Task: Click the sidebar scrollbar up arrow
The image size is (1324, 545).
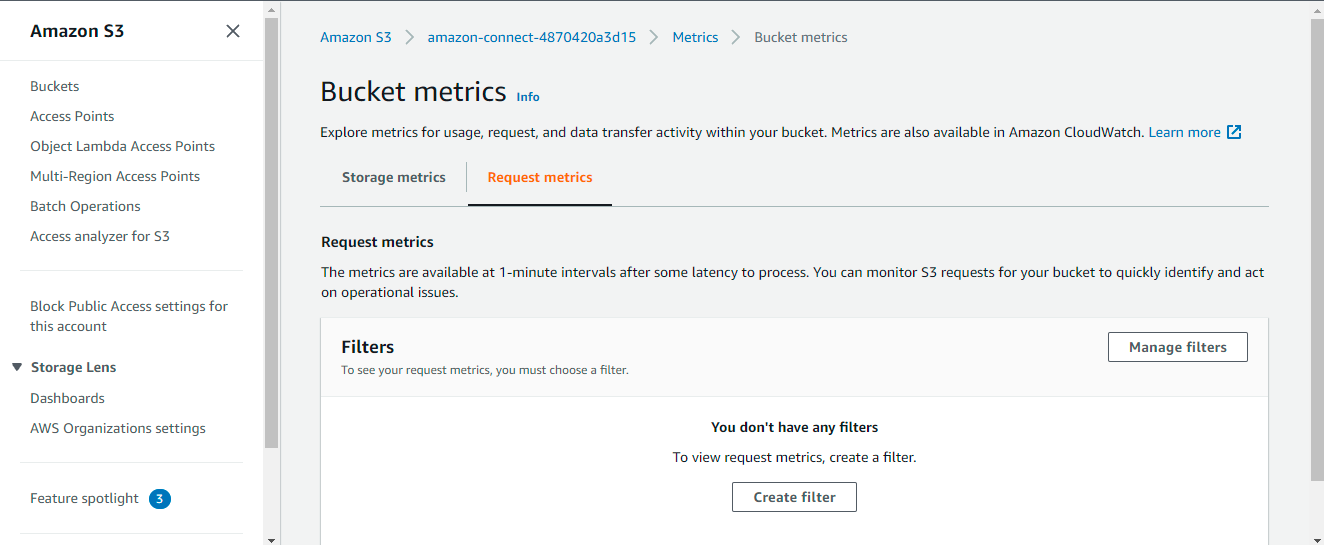Action: pyautogui.click(x=272, y=8)
